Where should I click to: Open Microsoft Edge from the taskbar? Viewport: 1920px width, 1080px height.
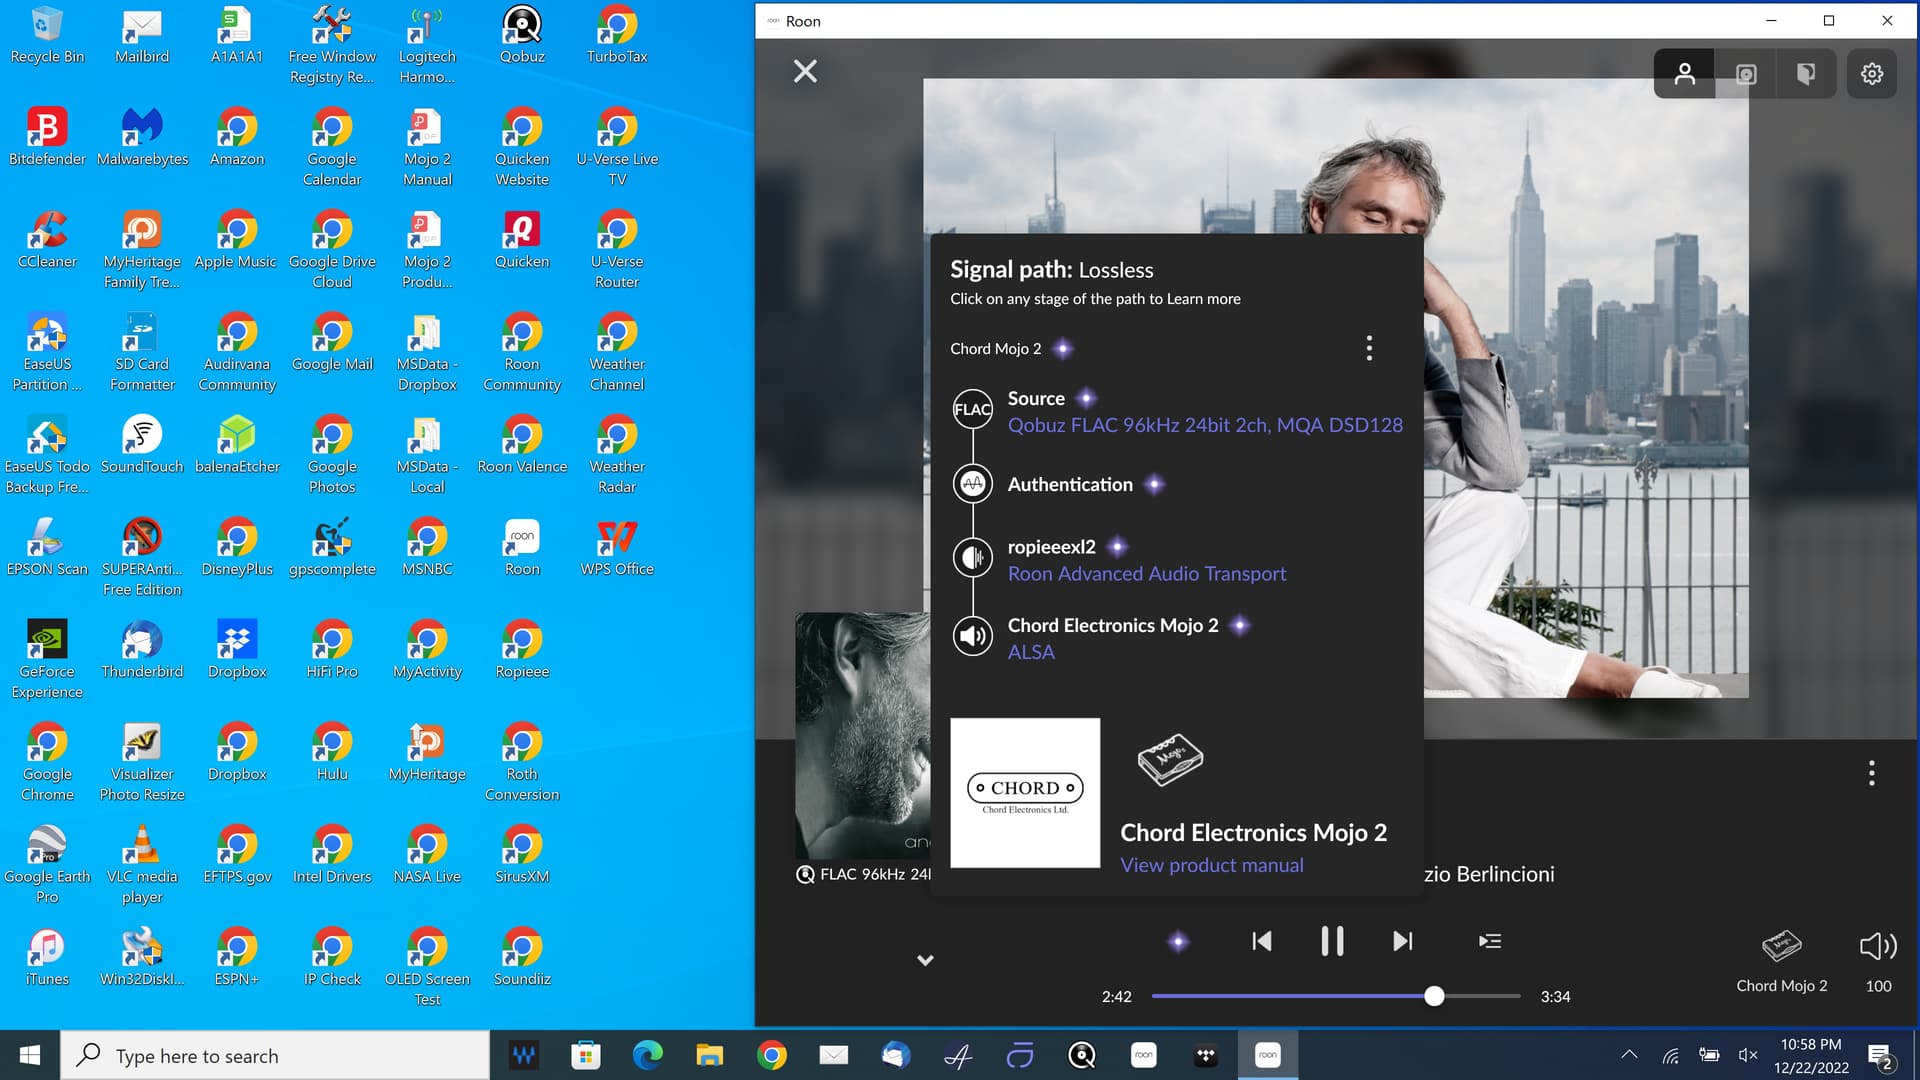[647, 1055]
